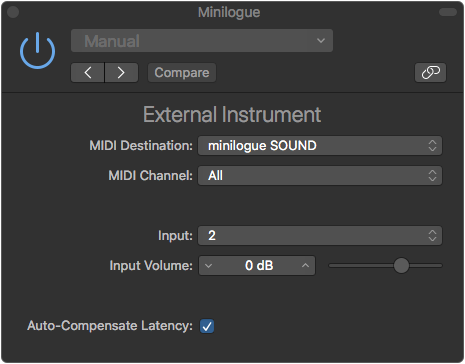Viewport: 465px width, 364px height.
Task: Go to the next preset arrow
Action: 121,72
